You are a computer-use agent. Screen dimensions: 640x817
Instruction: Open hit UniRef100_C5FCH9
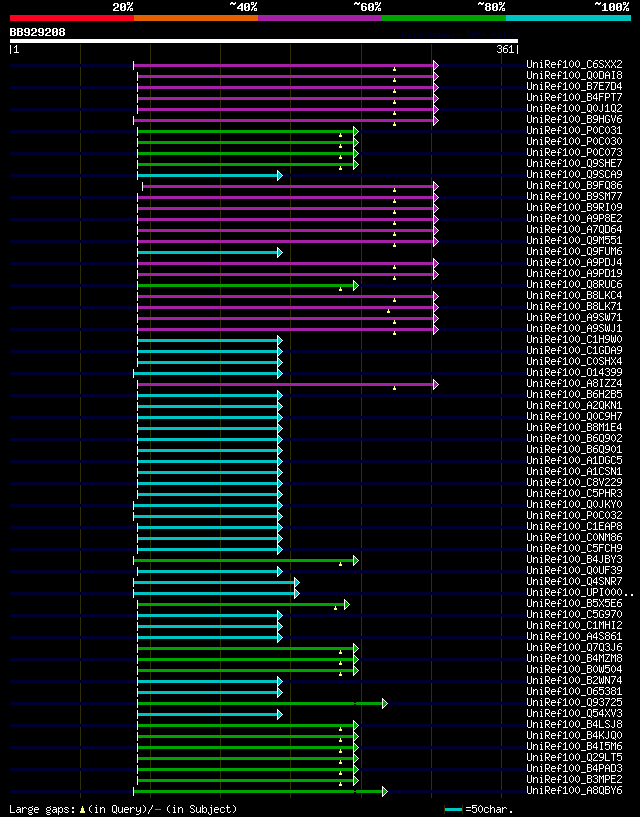(574, 548)
